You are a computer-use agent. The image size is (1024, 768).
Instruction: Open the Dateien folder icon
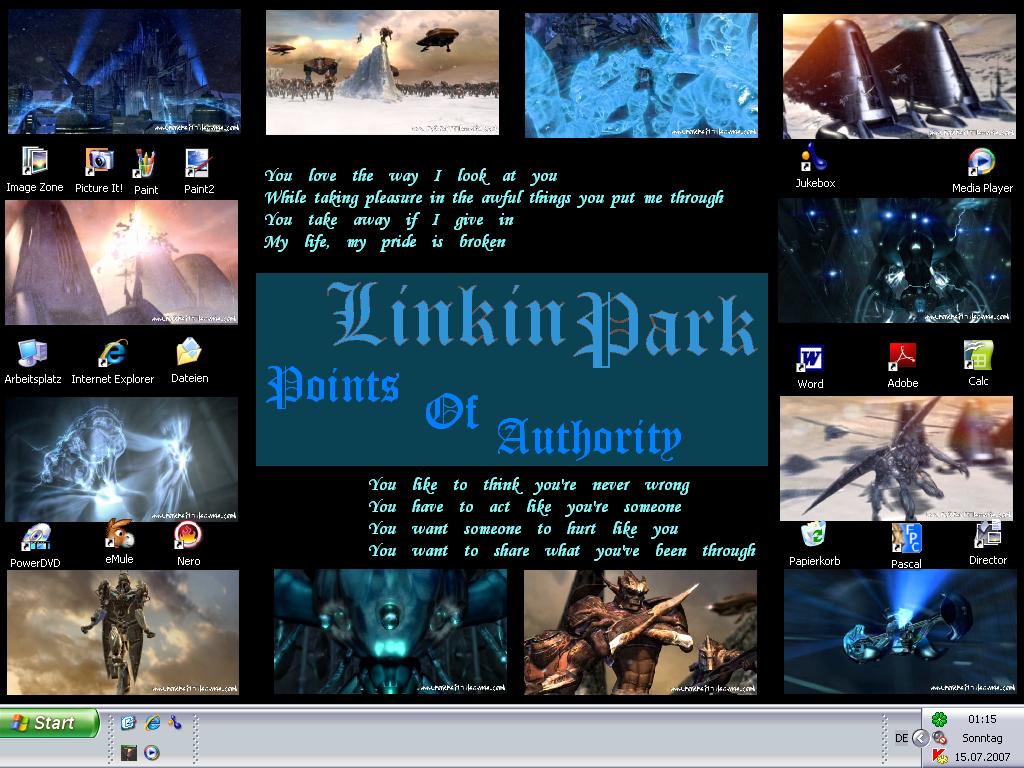pyautogui.click(x=189, y=354)
